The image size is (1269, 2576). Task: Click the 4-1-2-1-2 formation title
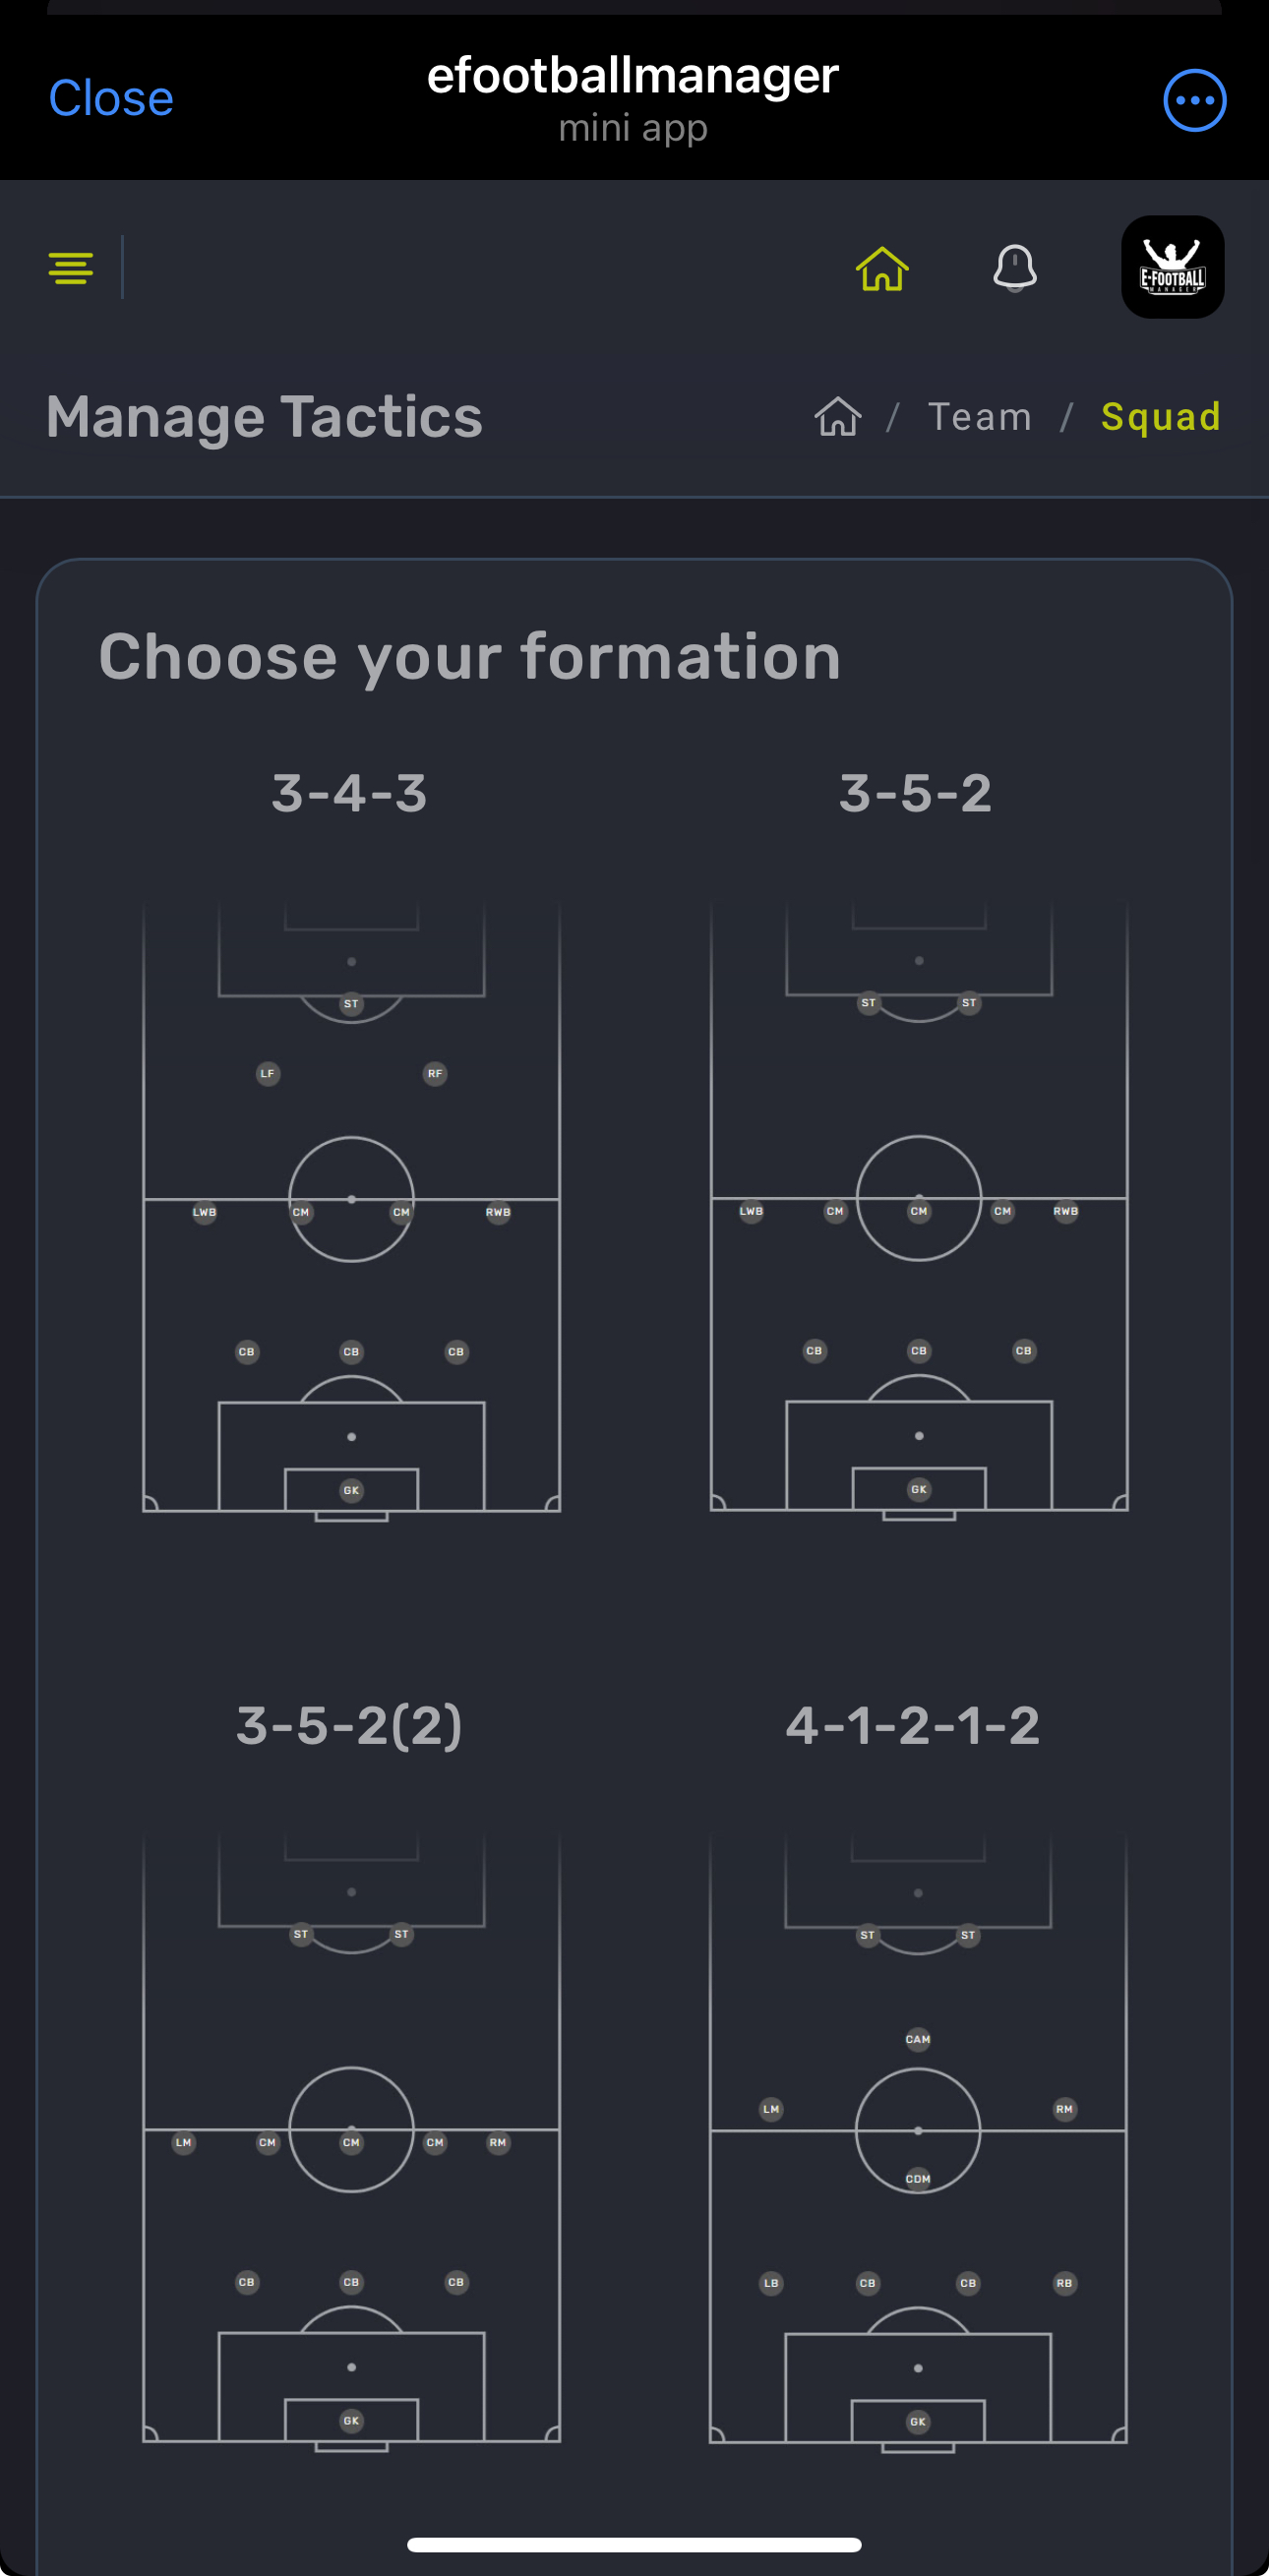pos(913,1725)
